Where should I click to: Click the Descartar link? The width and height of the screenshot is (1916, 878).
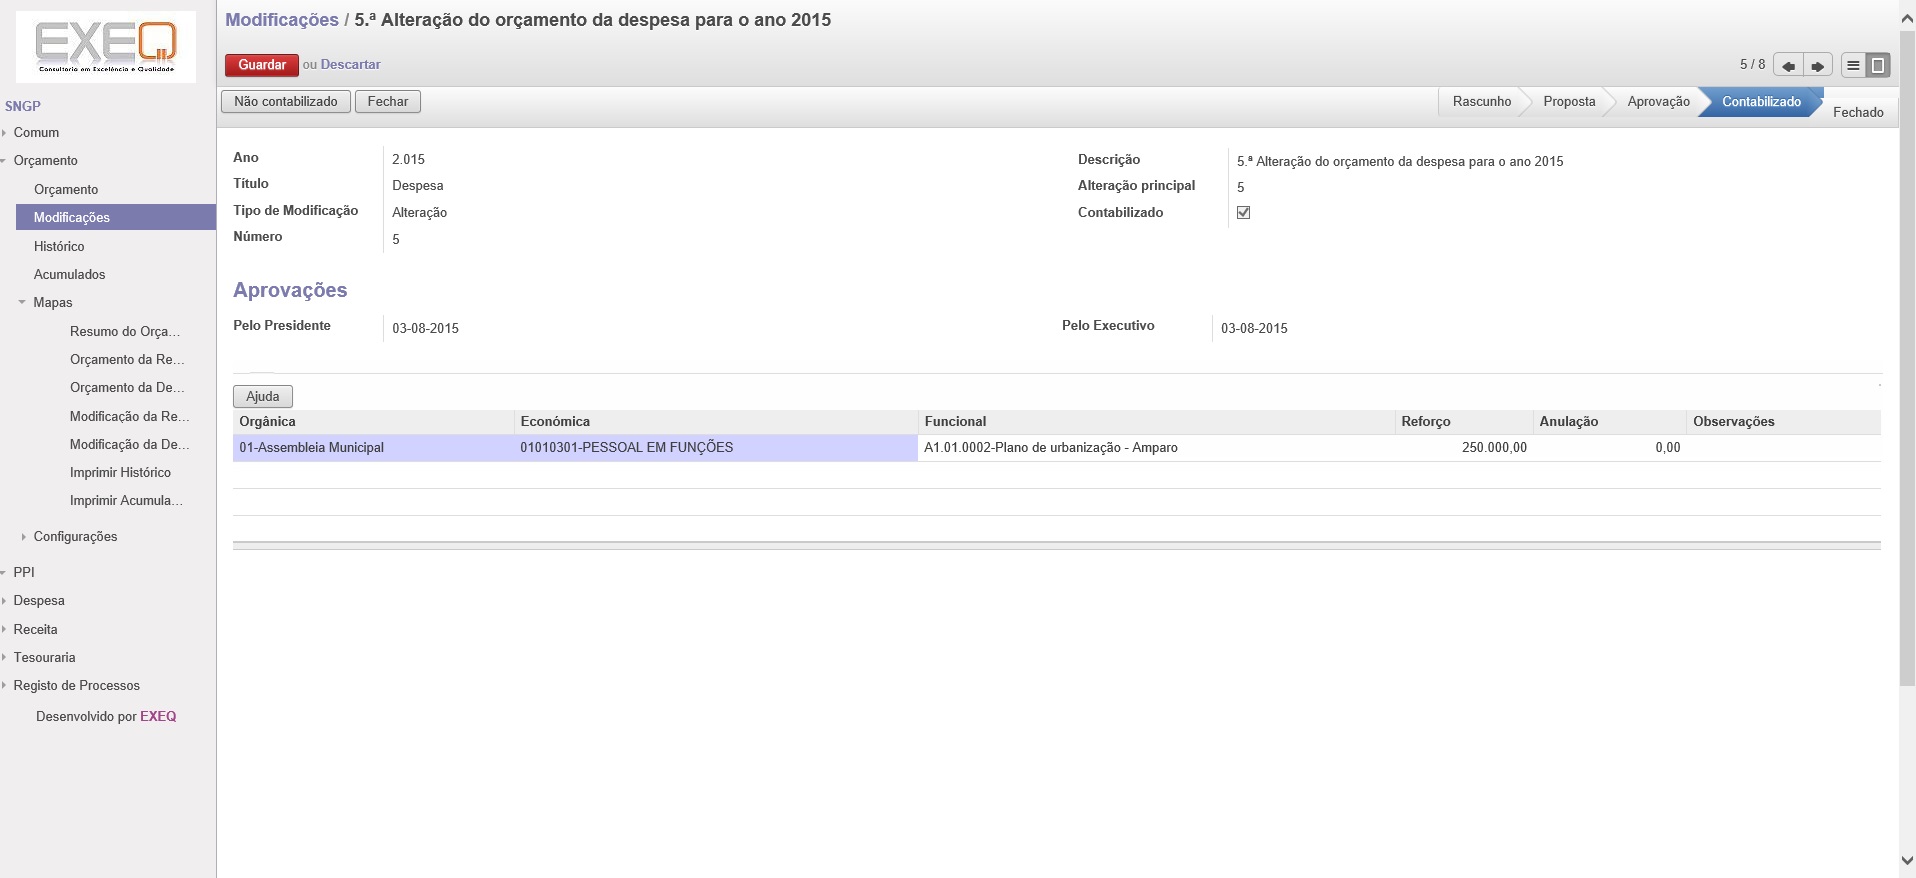pos(350,65)
